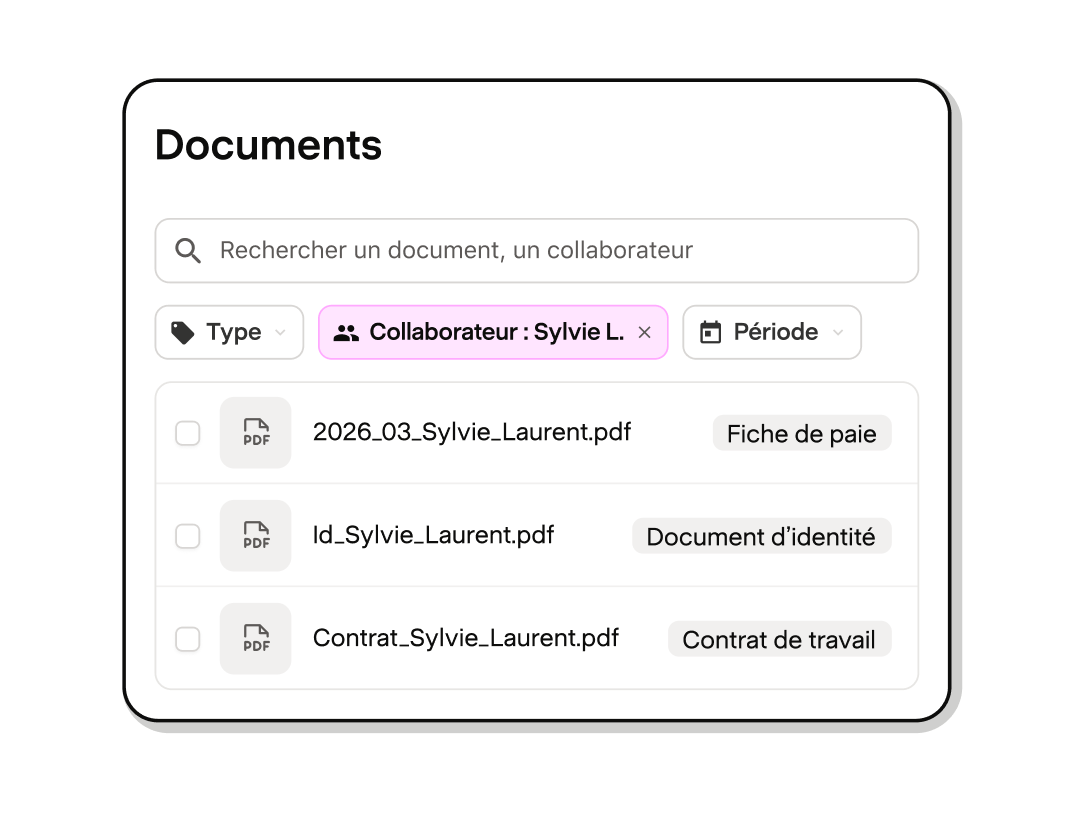
Task: Check the box for 2026_03_Sylvie_Laurent.pdf
Action: (x=188, y=433)
